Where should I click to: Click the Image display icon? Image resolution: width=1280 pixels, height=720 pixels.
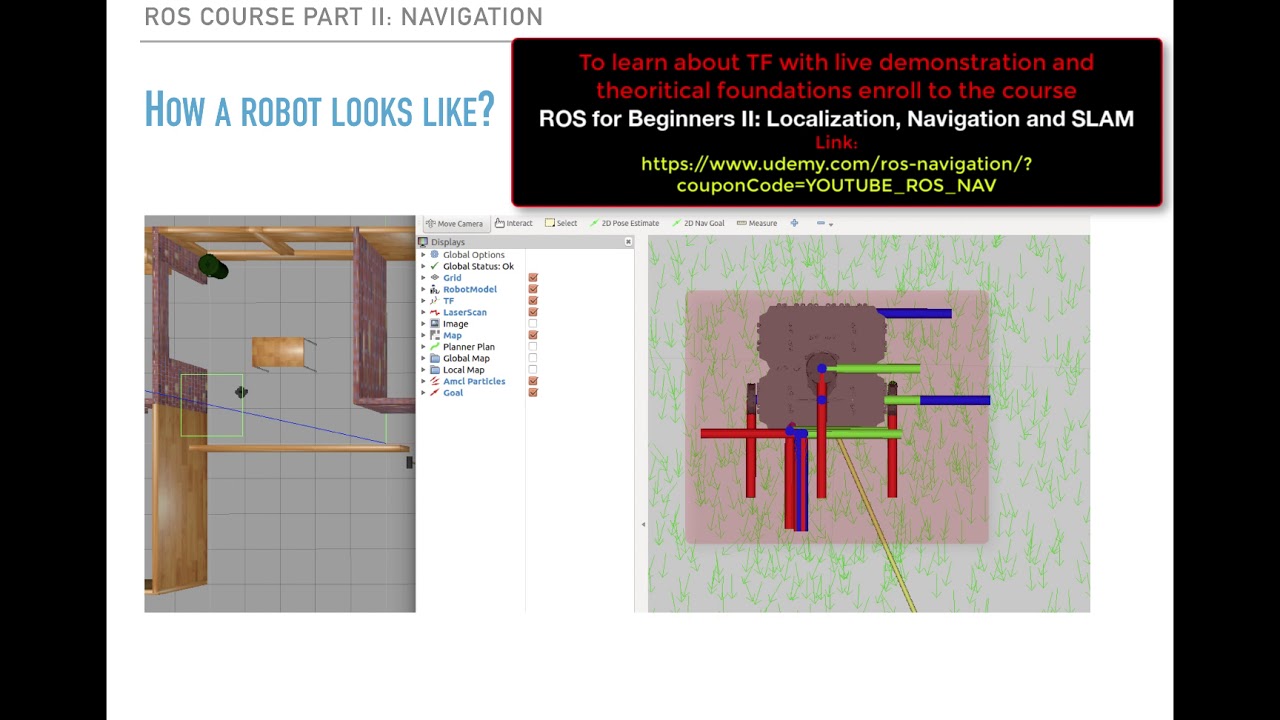[434, 324]
